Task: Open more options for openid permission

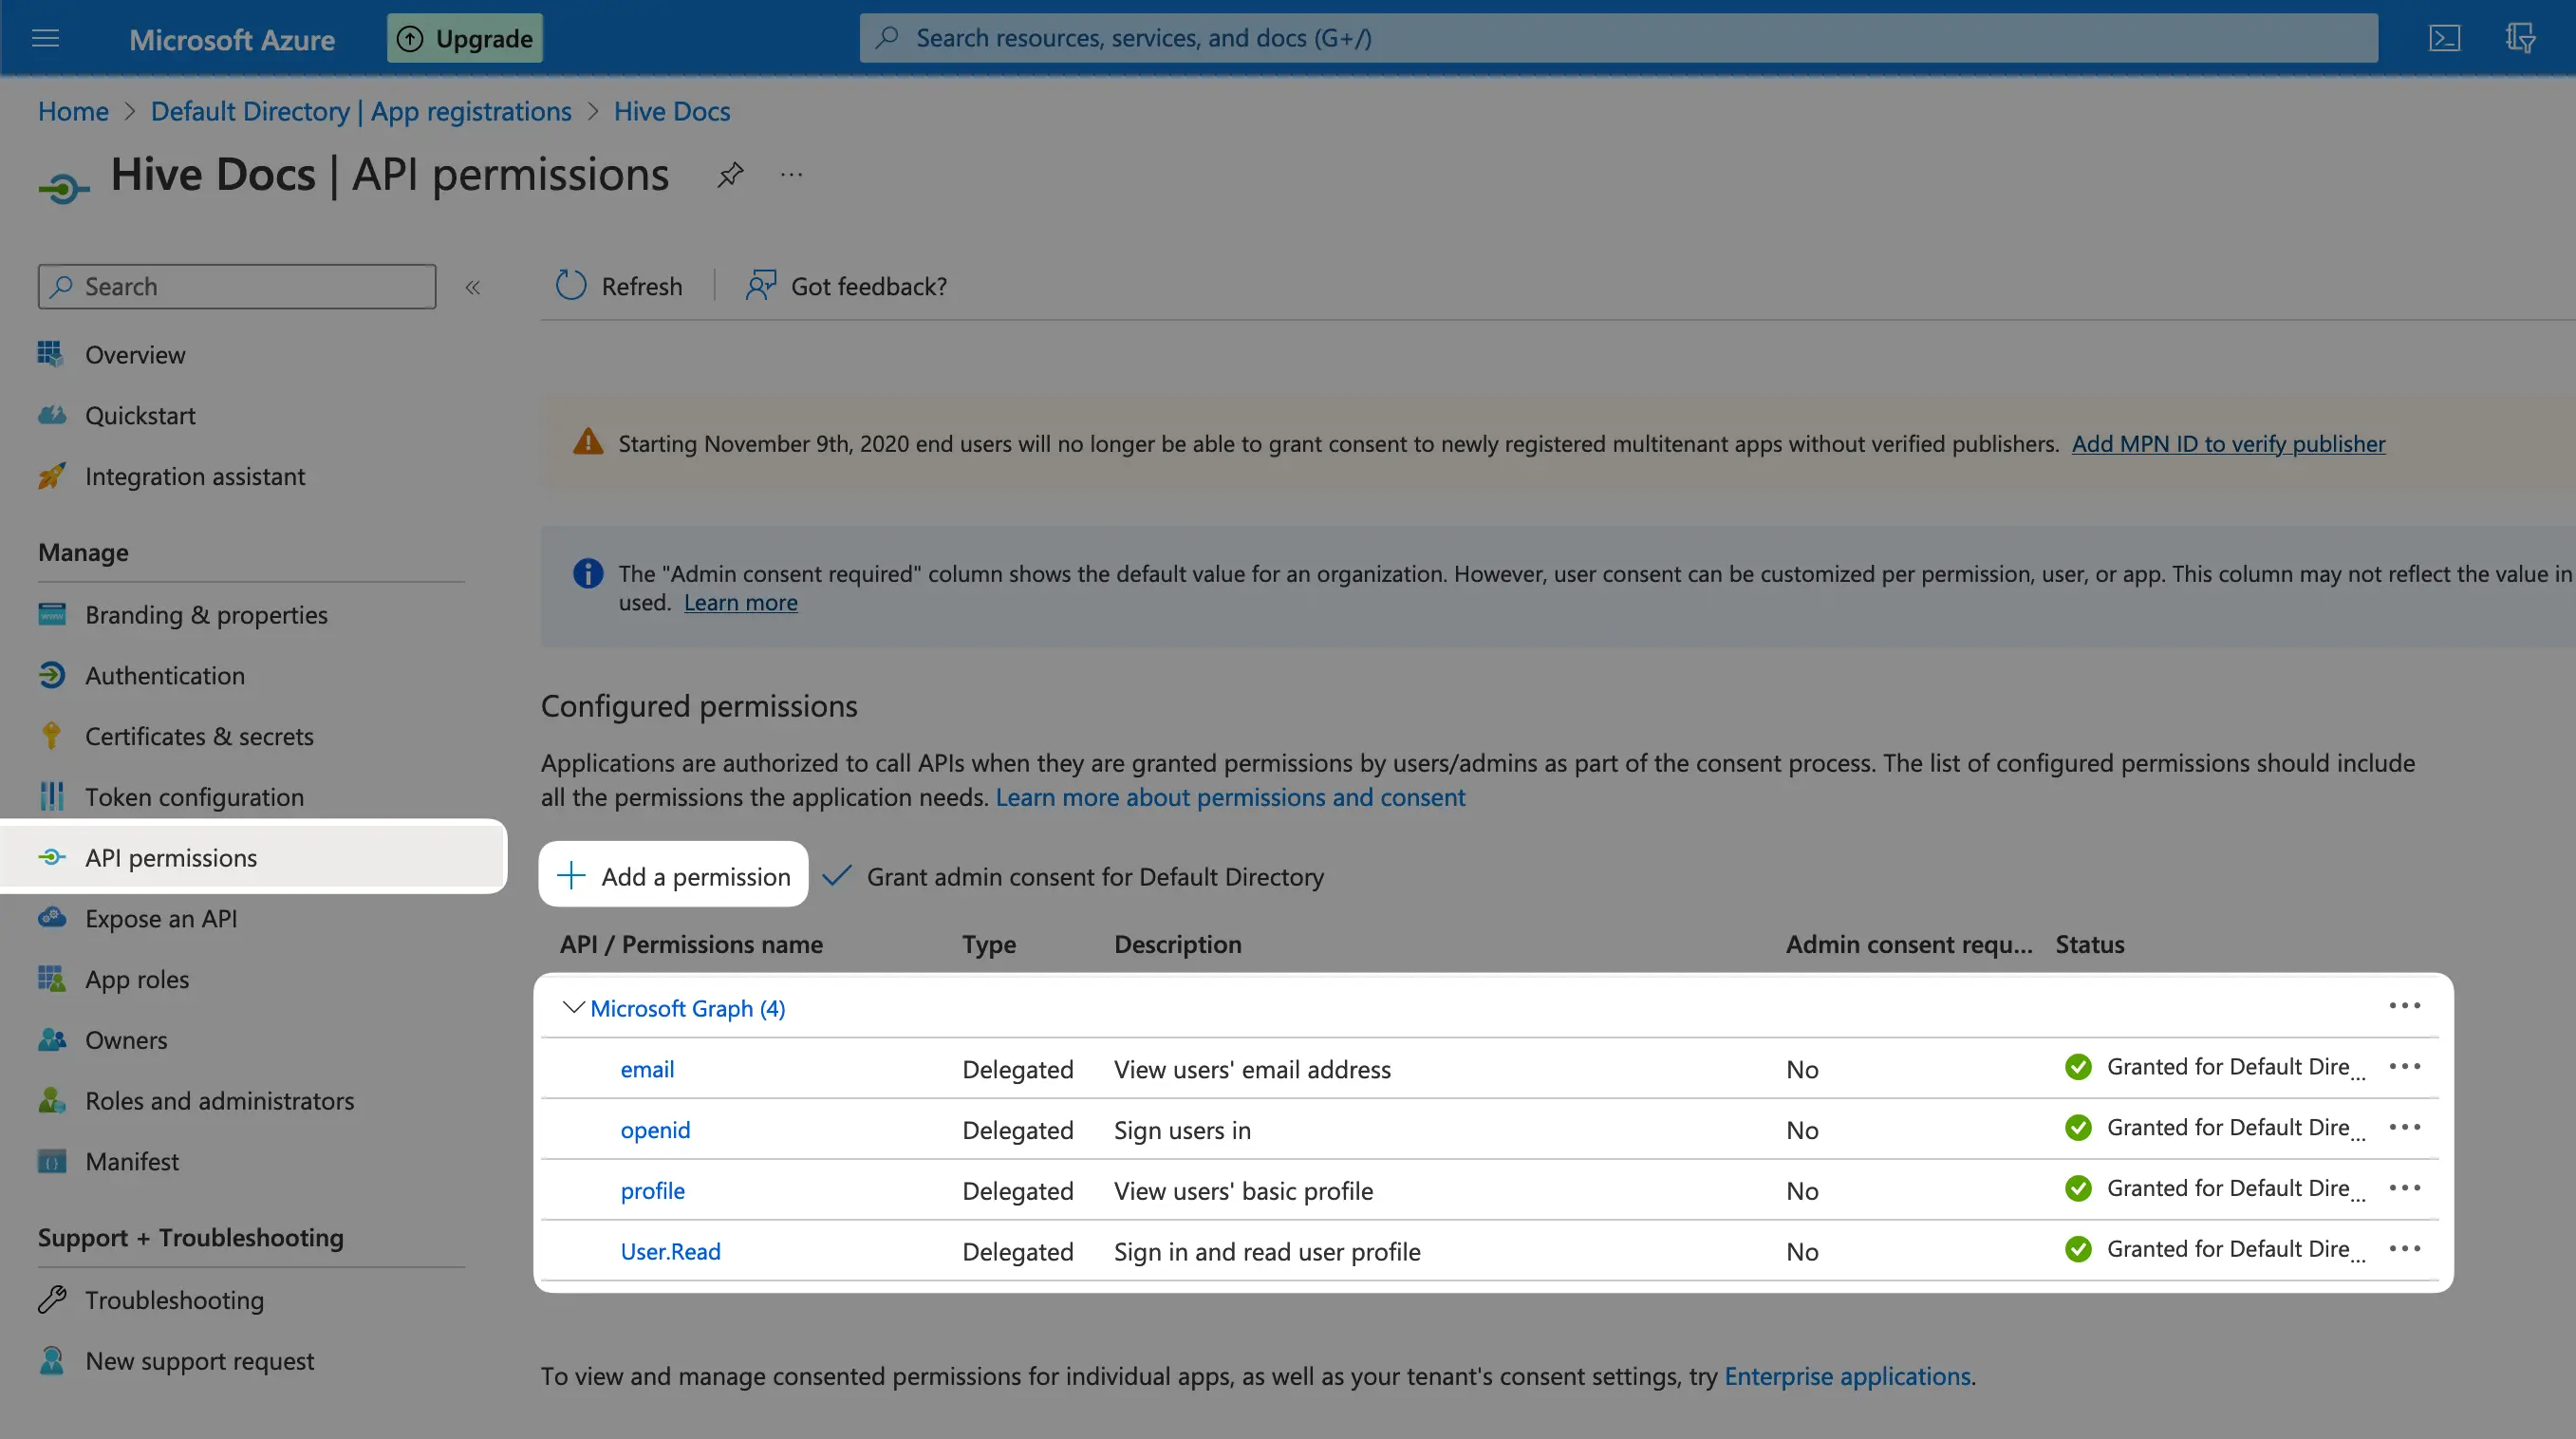Action: [x=2404, y=1127]
